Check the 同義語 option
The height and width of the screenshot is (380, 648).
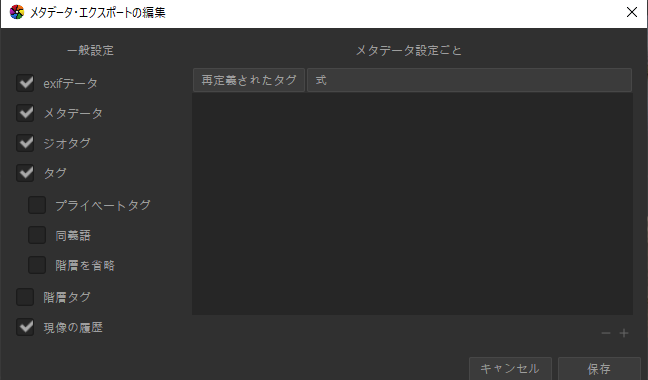click(37, 235)
